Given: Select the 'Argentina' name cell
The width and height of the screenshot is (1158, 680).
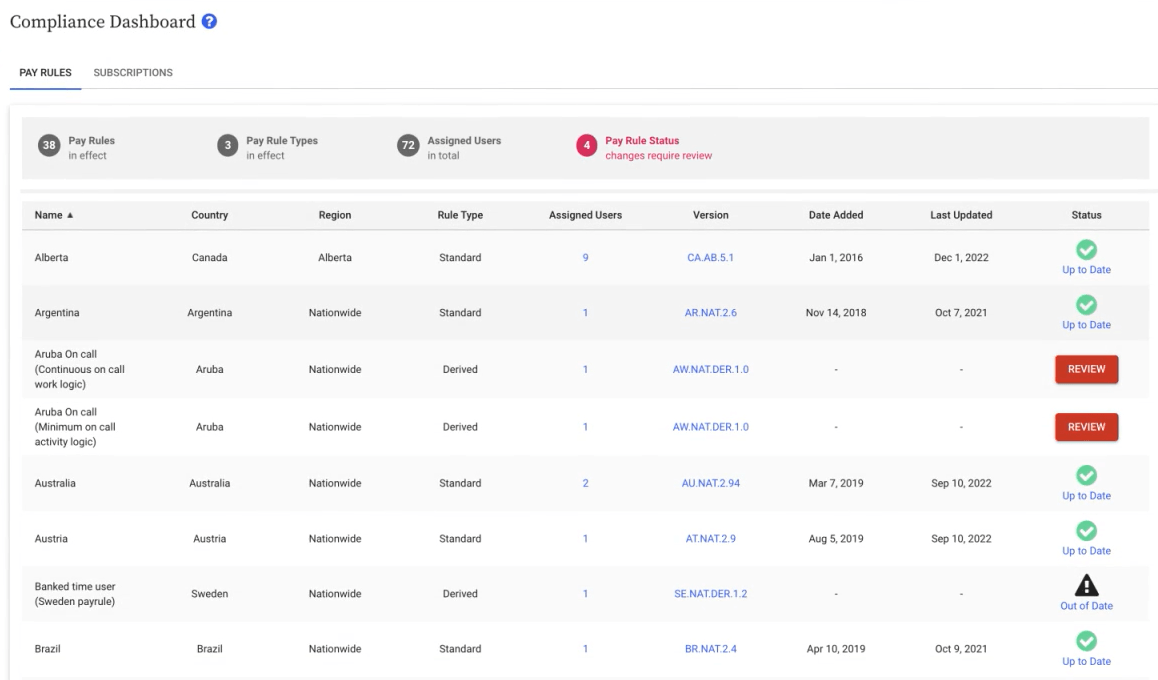Looking at the screenshot, I should click(57, 313).
